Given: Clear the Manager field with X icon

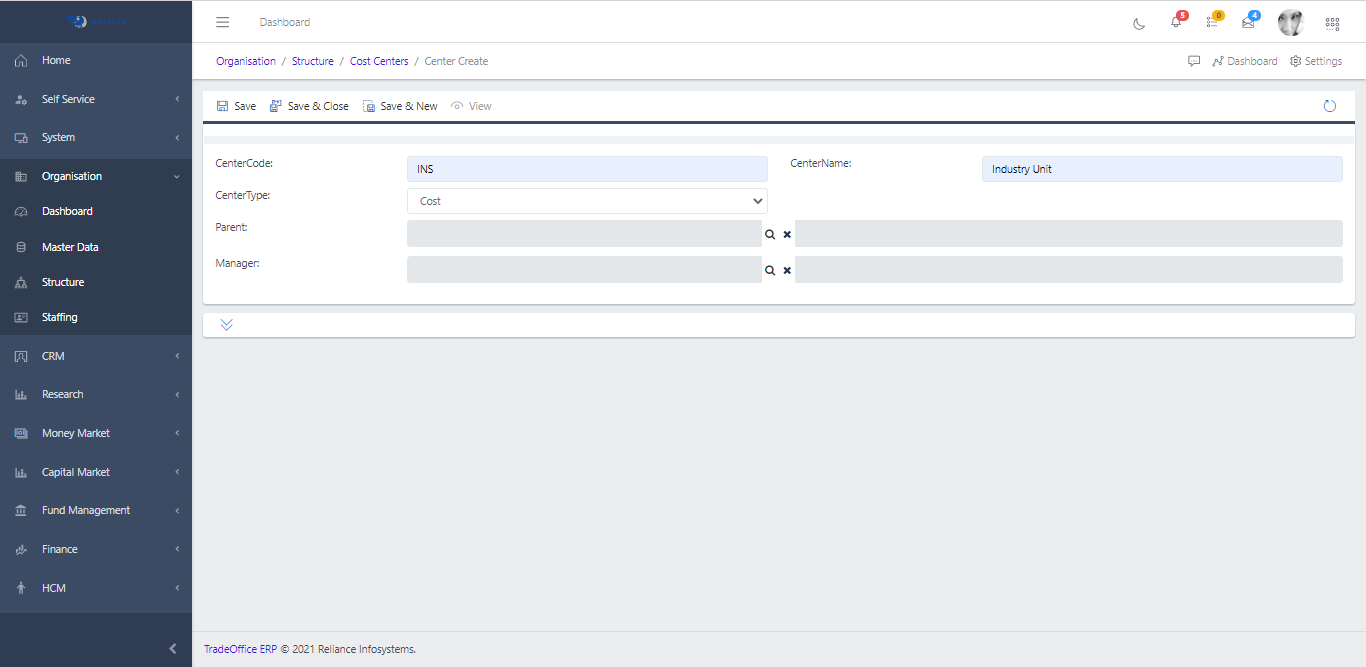Looking at the screenshot, I should 787,270.
